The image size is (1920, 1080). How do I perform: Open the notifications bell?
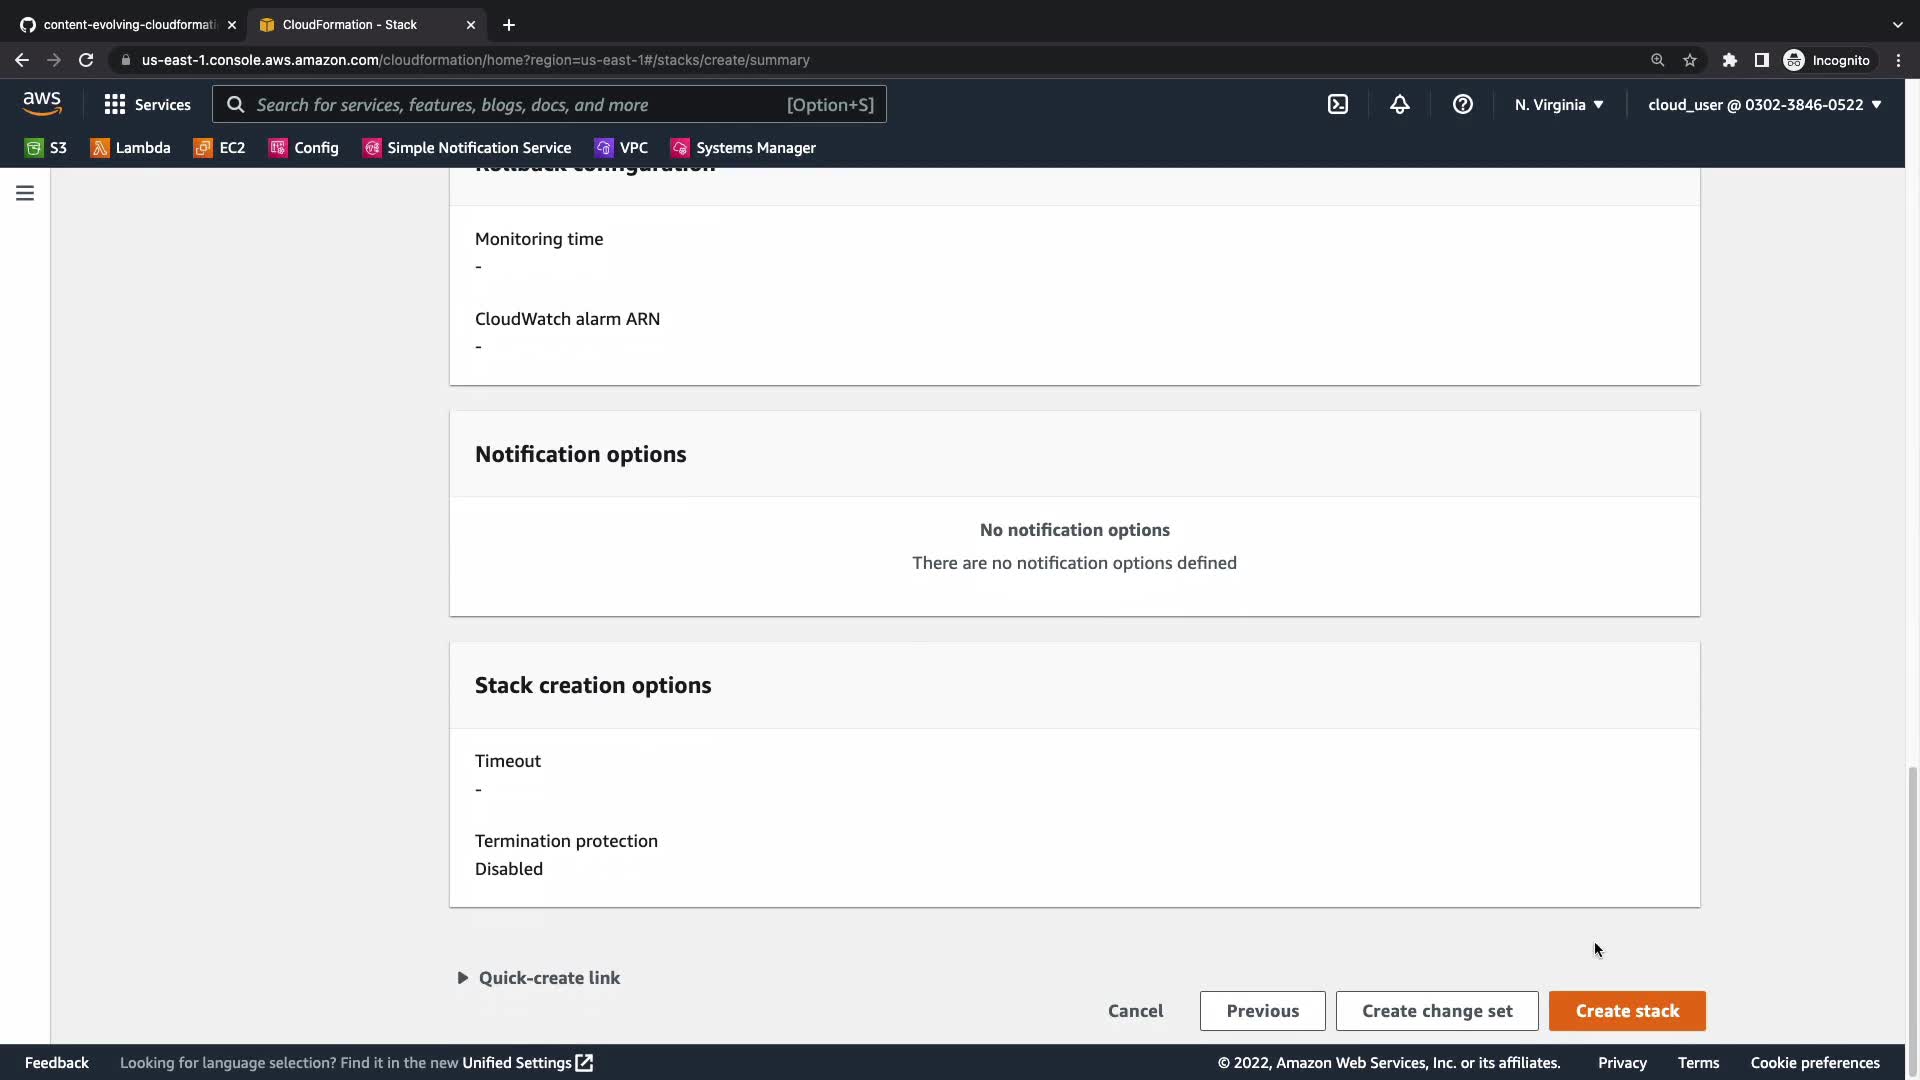point(1399,105)
